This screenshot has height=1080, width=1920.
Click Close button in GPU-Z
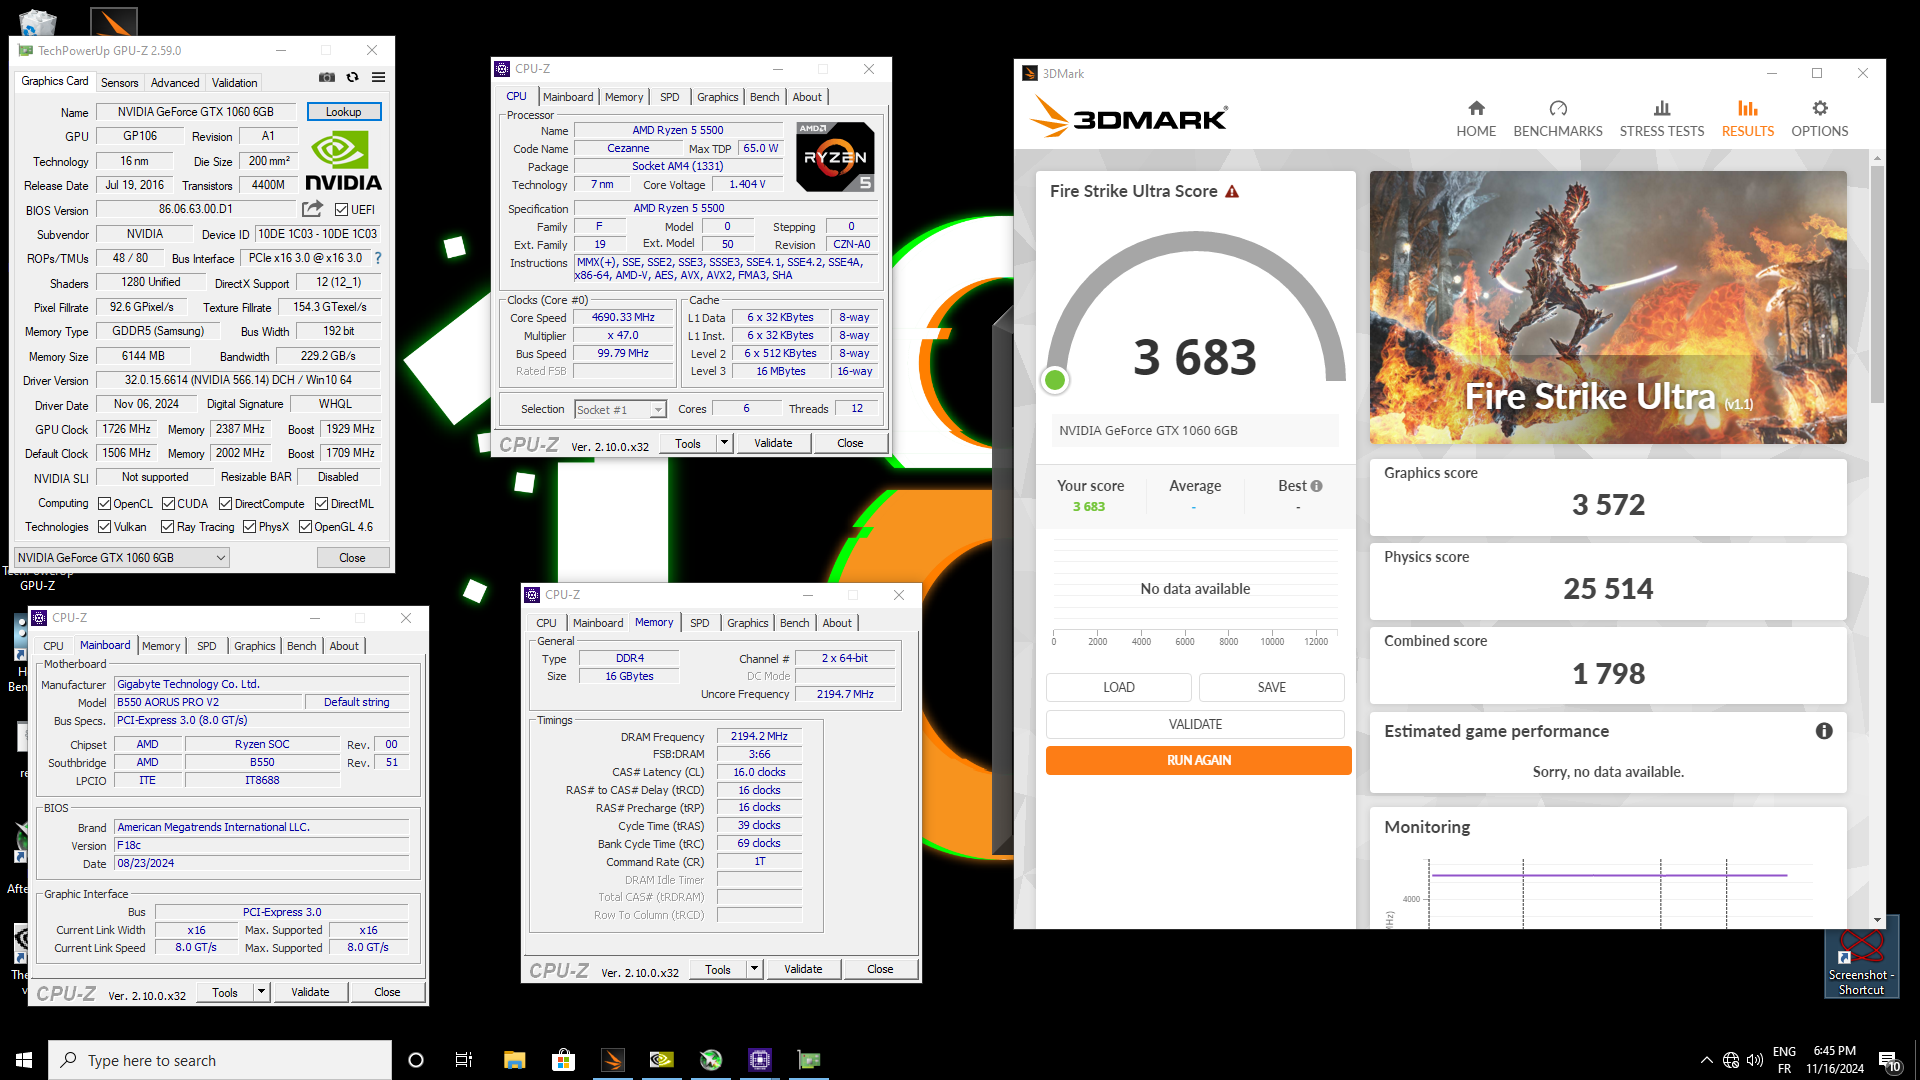[352, 558]
